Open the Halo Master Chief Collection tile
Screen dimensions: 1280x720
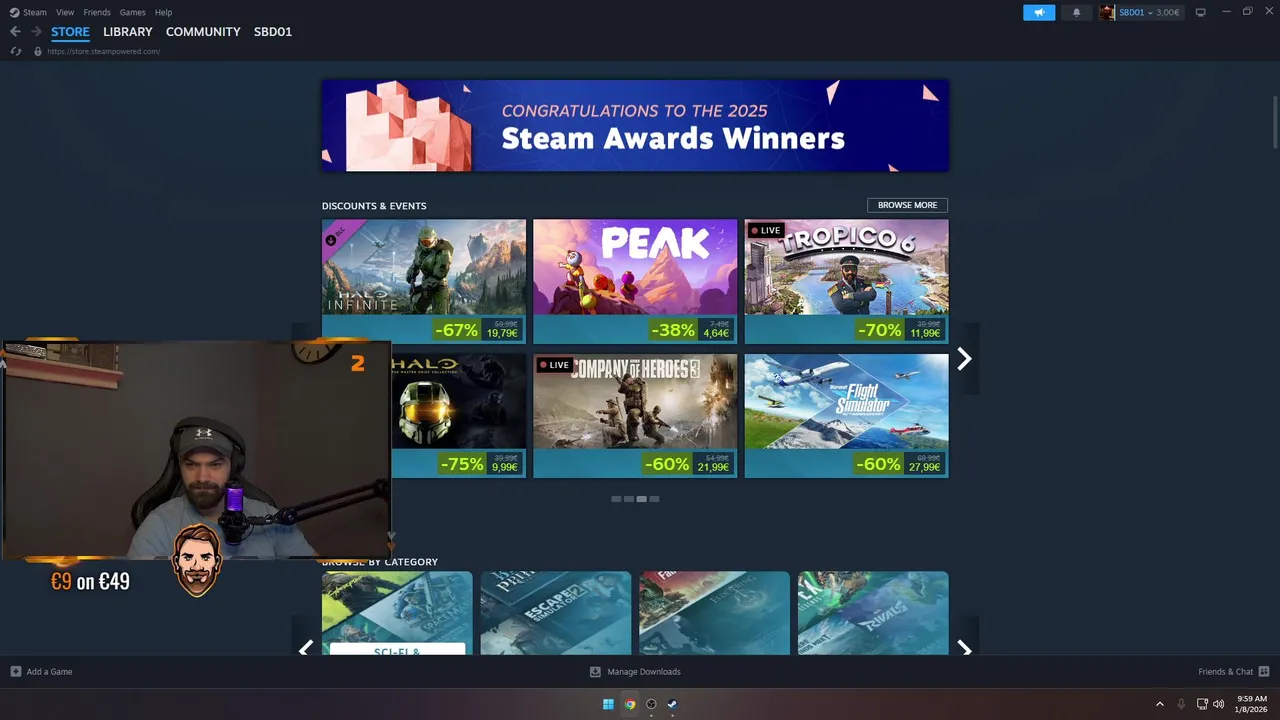coord(458,415)
